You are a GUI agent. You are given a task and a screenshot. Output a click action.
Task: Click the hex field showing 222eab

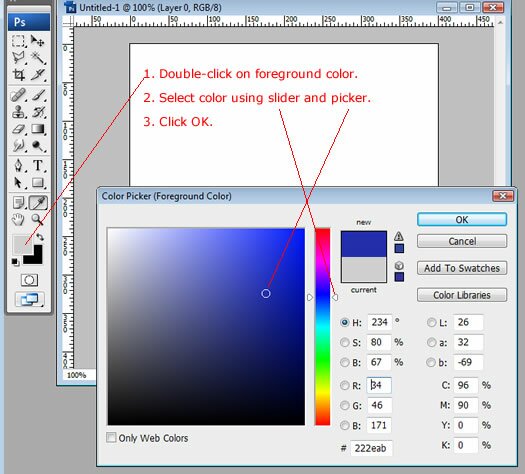coord(371,448)
